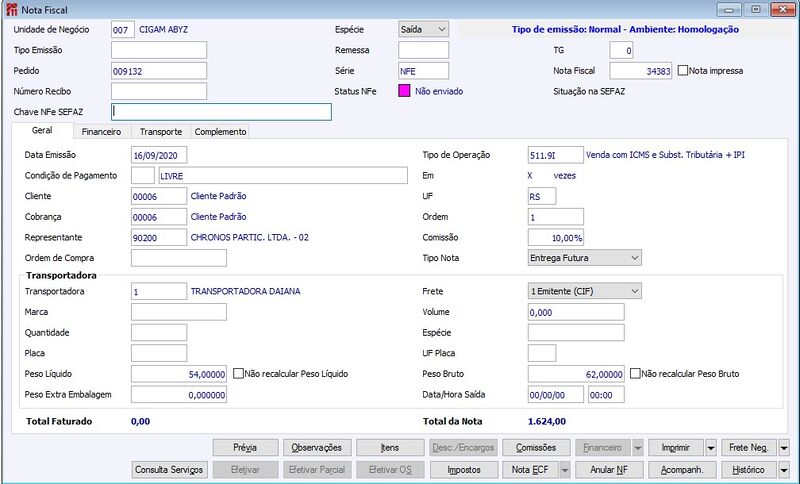Open the arrow menu next to Frete Neg.
Screen dimensions: 800x484
pos(784,448)
